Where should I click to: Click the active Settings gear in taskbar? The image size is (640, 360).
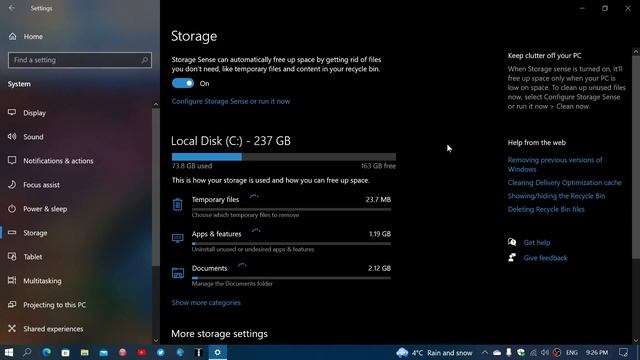click(218, 352)
